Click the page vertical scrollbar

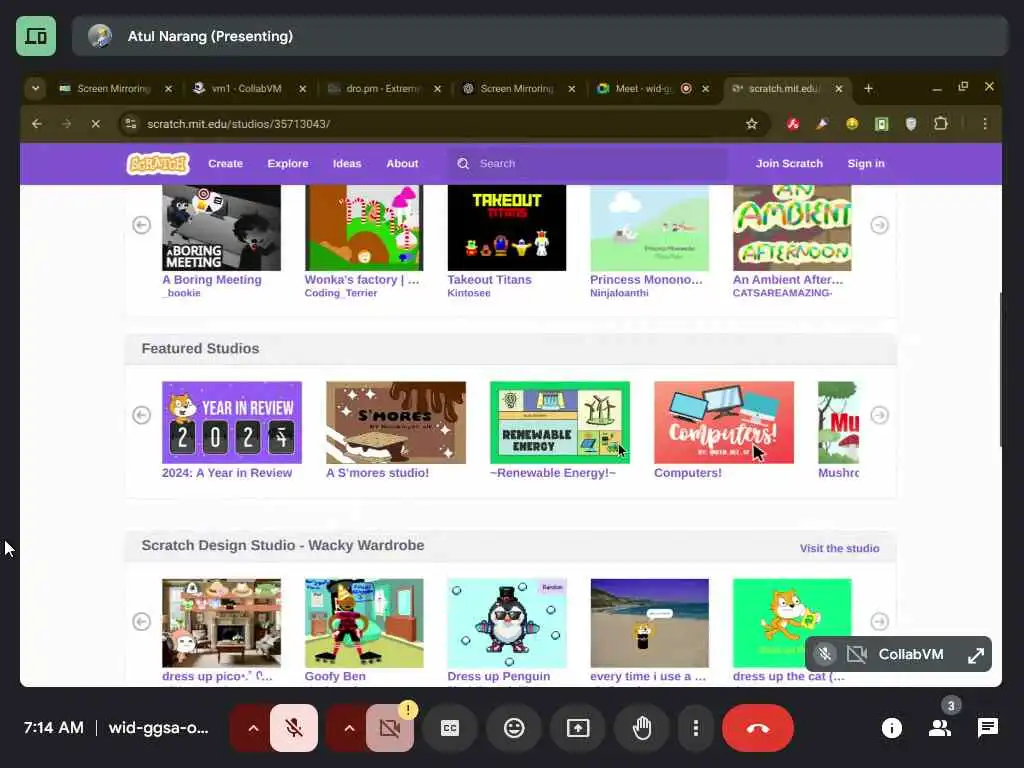pos(1000,370)
